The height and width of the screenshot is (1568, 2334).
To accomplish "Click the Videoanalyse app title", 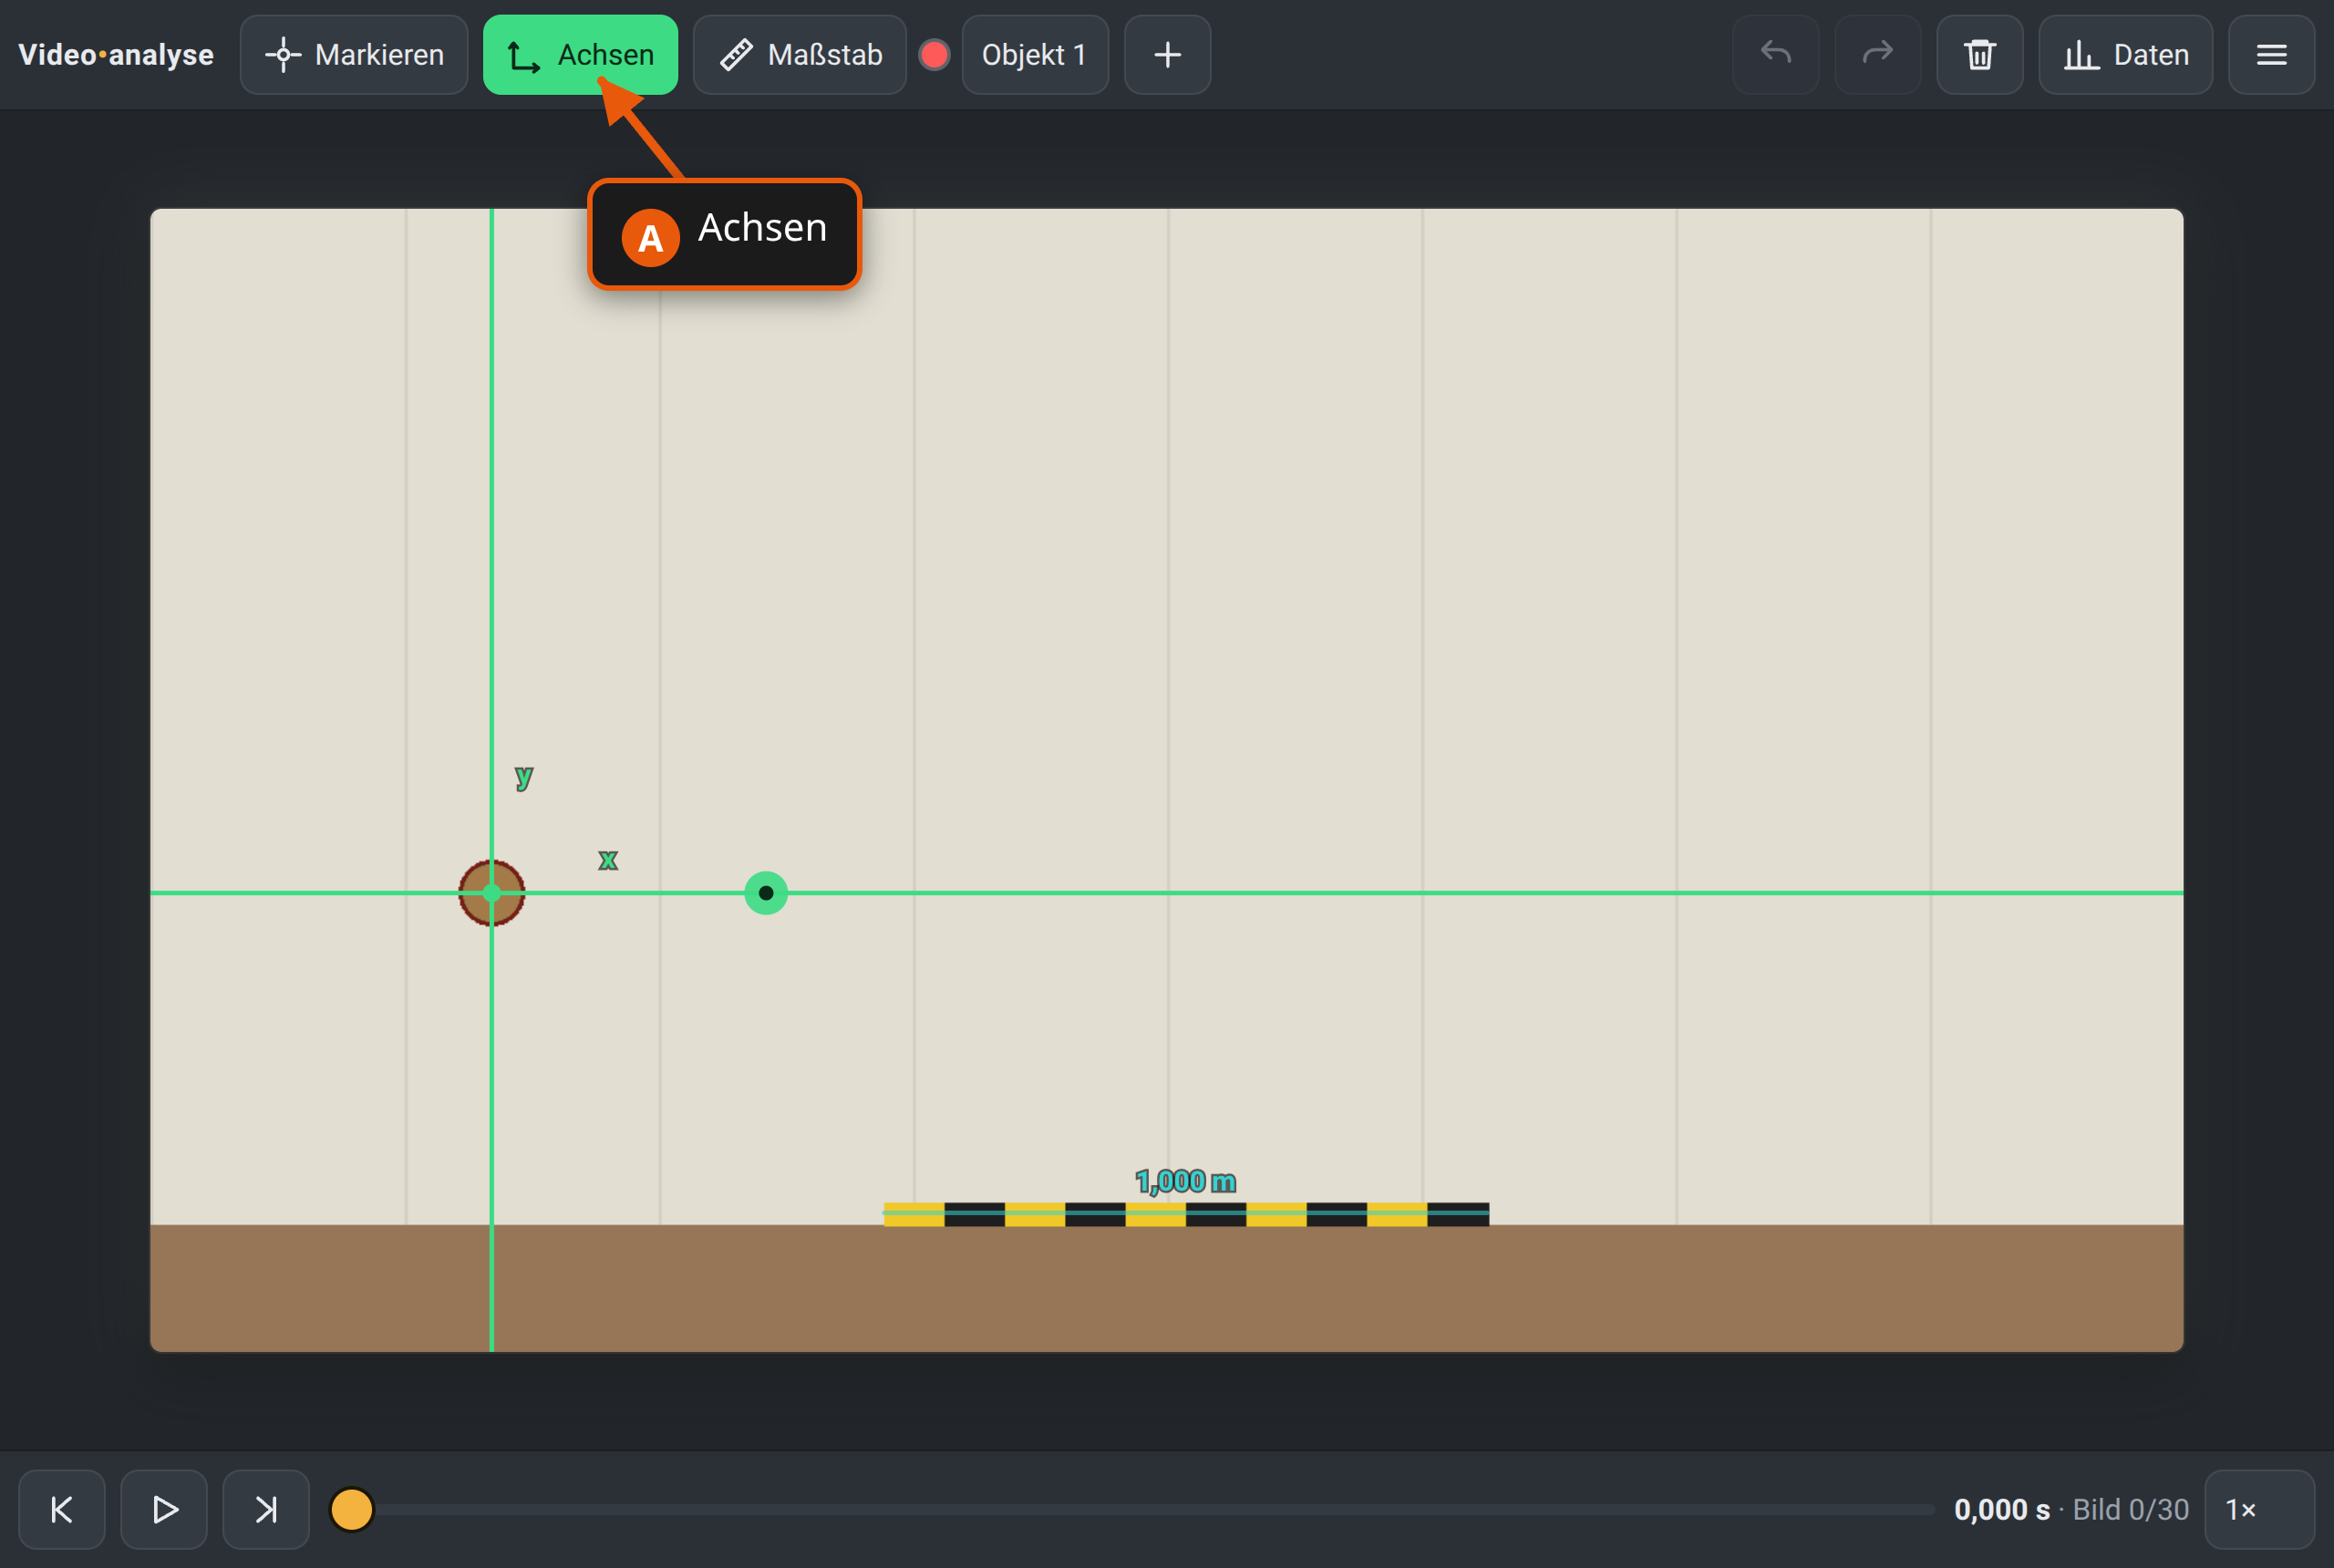I will point(116,55).
